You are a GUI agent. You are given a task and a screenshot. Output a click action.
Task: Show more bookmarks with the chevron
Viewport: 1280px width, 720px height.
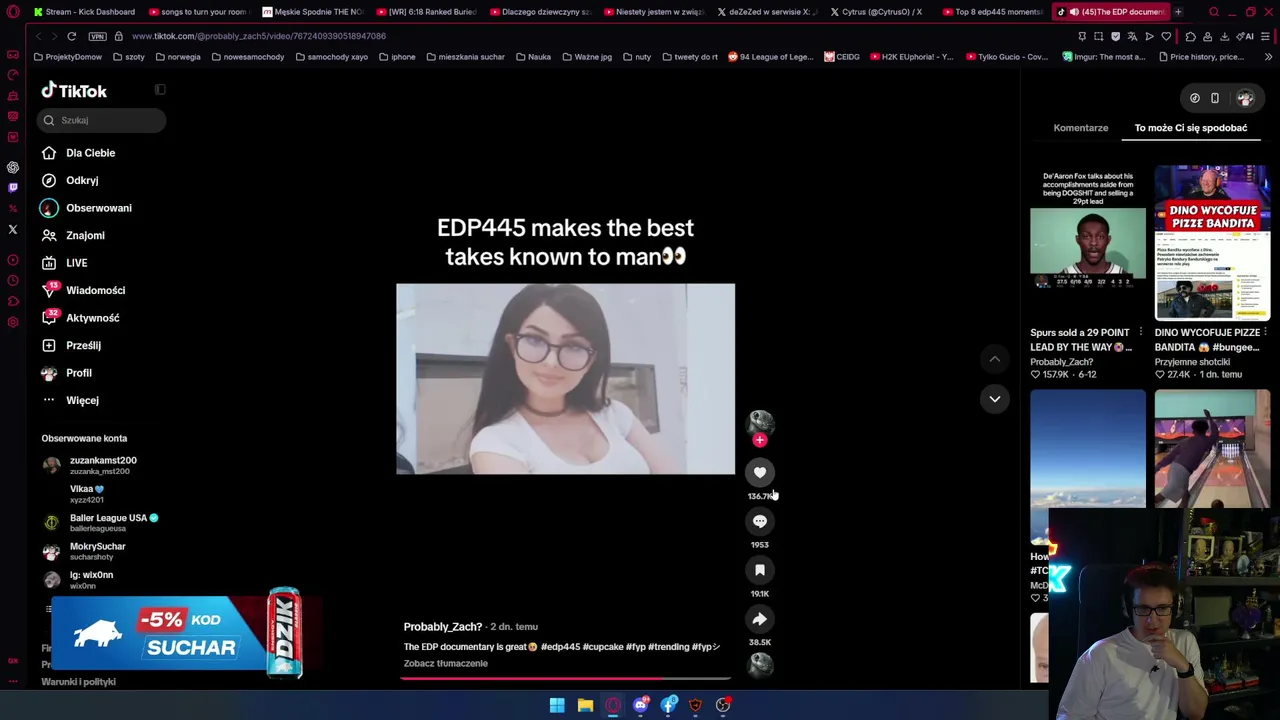point(1268,57)
